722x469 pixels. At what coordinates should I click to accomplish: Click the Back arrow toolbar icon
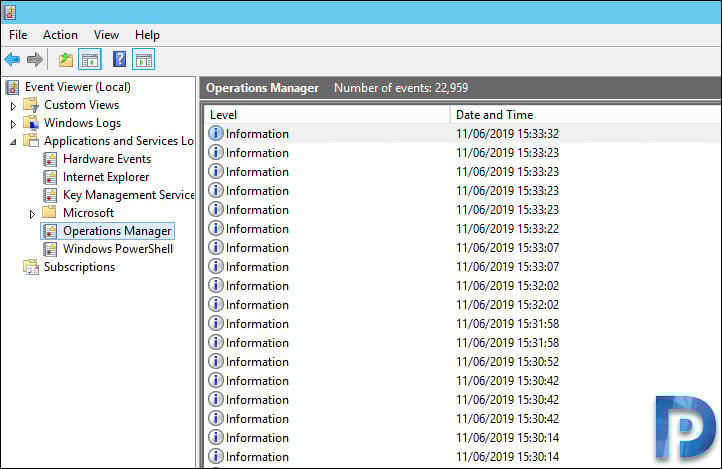coord(12,59)
